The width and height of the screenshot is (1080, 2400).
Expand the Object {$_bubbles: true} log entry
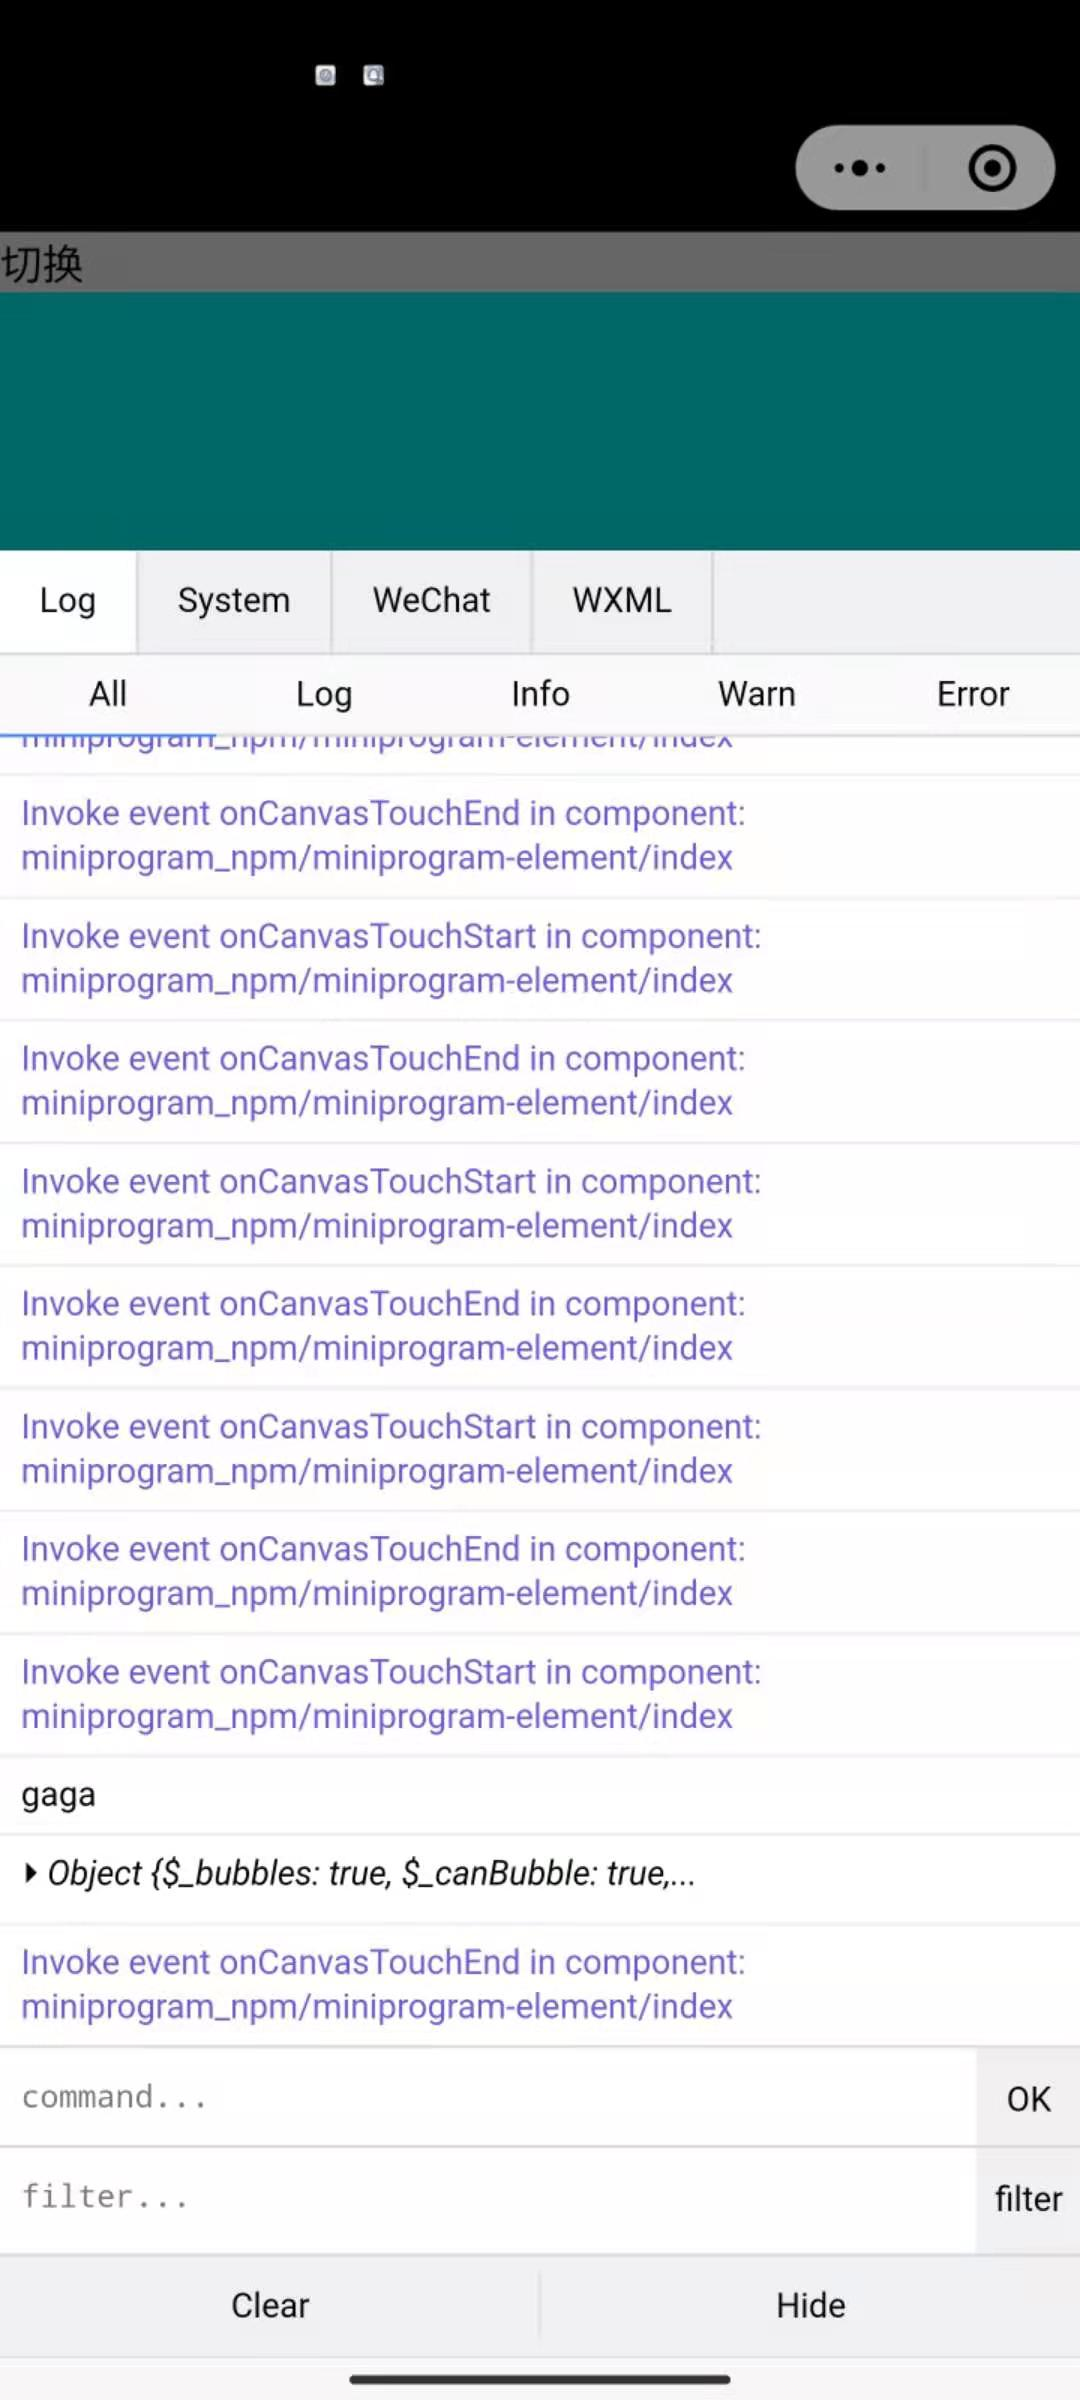[362, 1873]
